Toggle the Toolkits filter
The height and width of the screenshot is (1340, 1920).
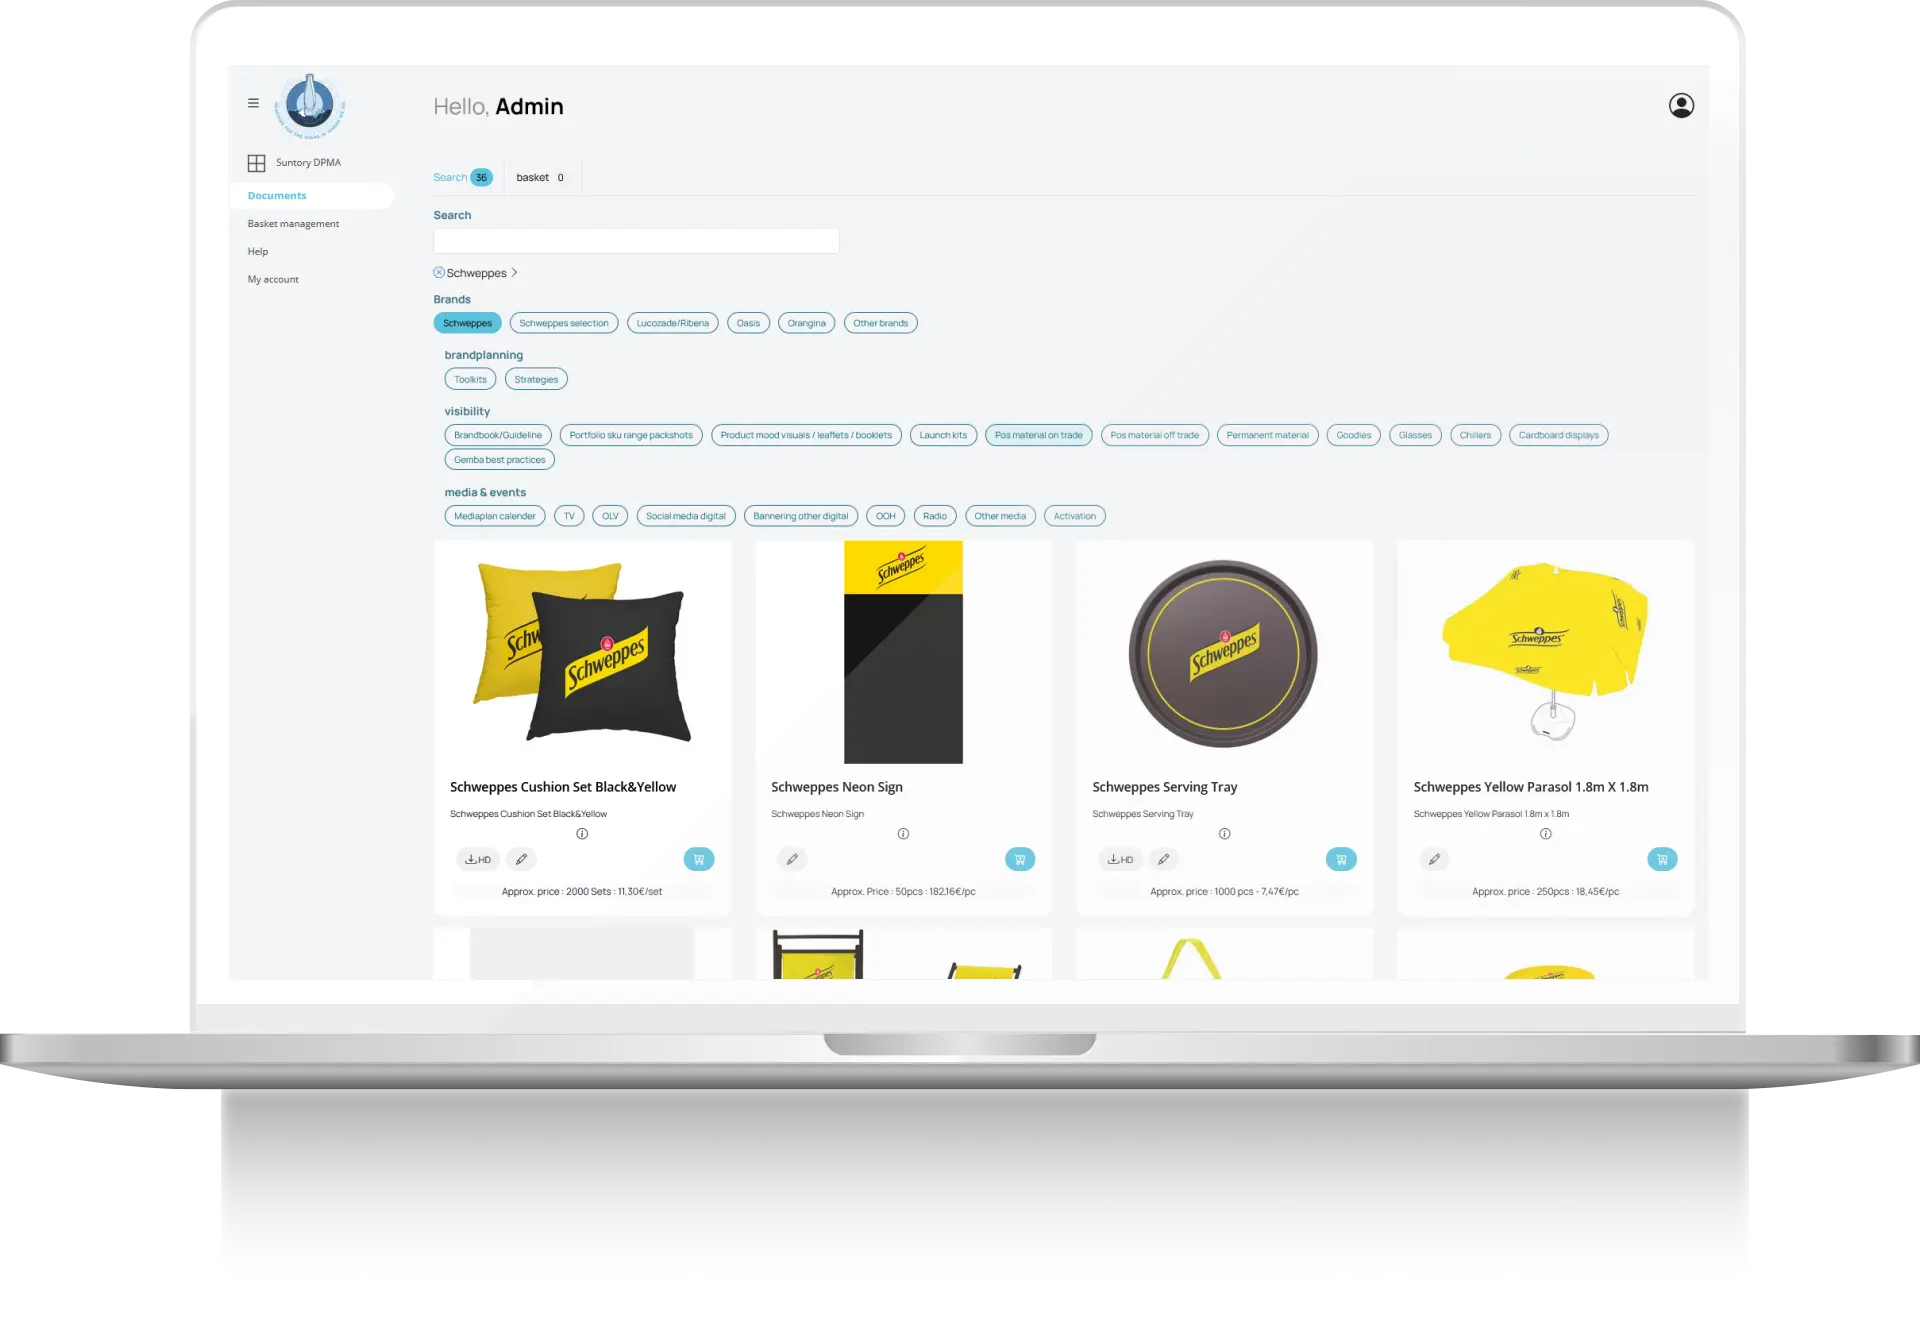pyautogui.click(x=470, y=379)
